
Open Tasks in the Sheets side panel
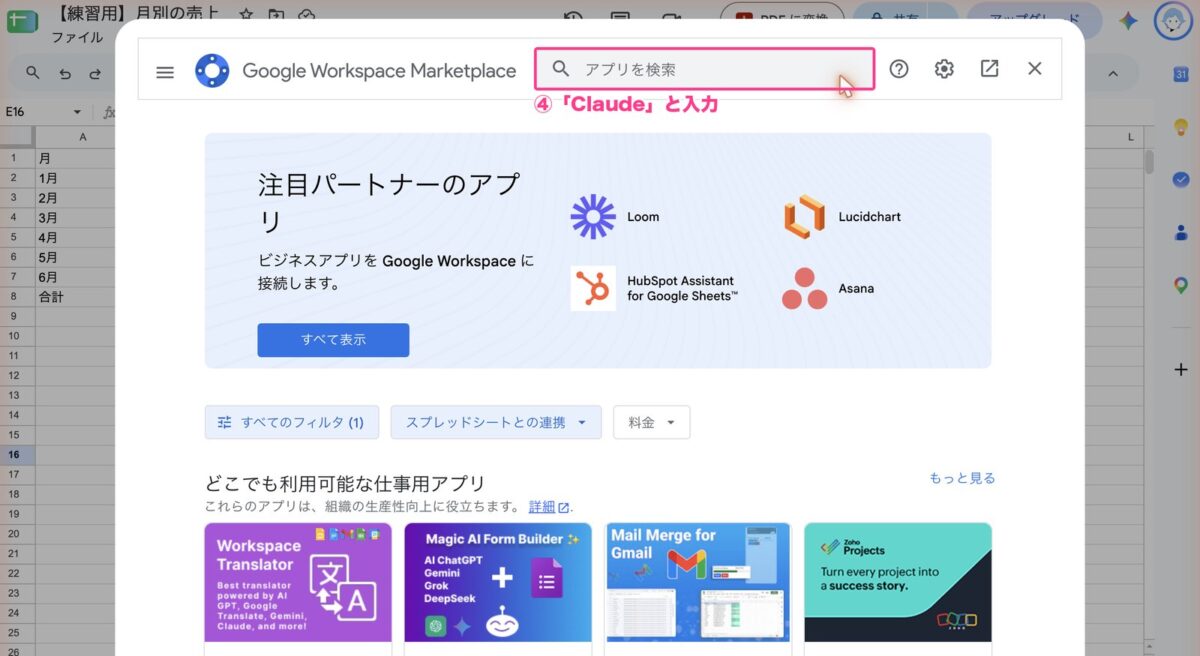[1181, 179]
